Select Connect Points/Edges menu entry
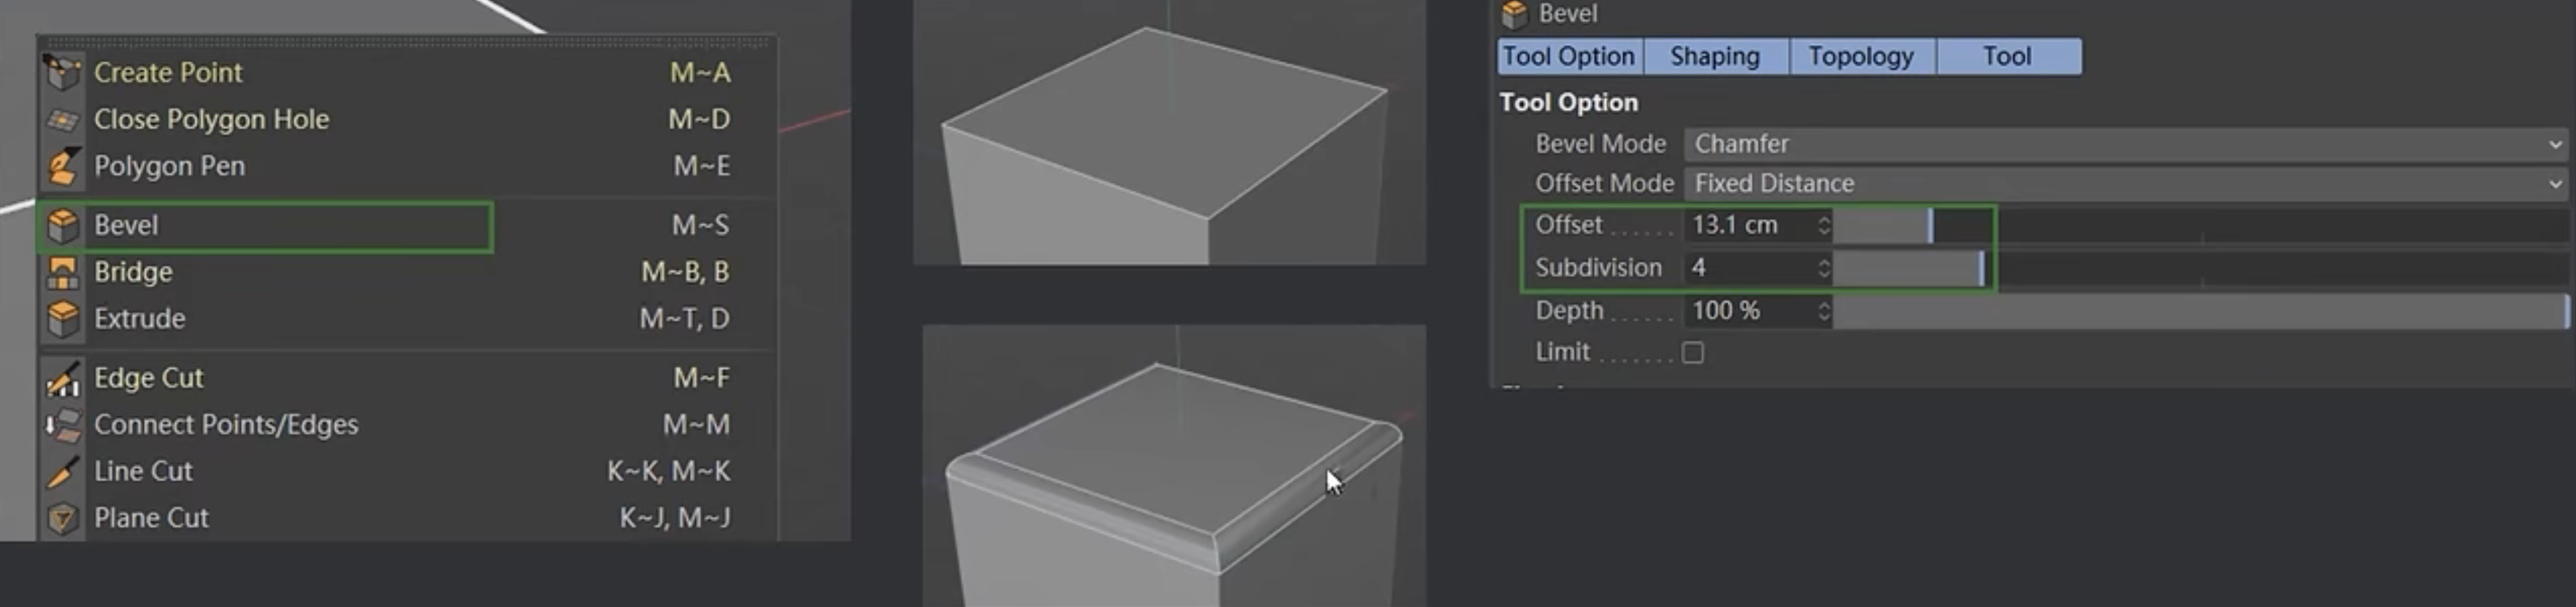 point(407,425)
